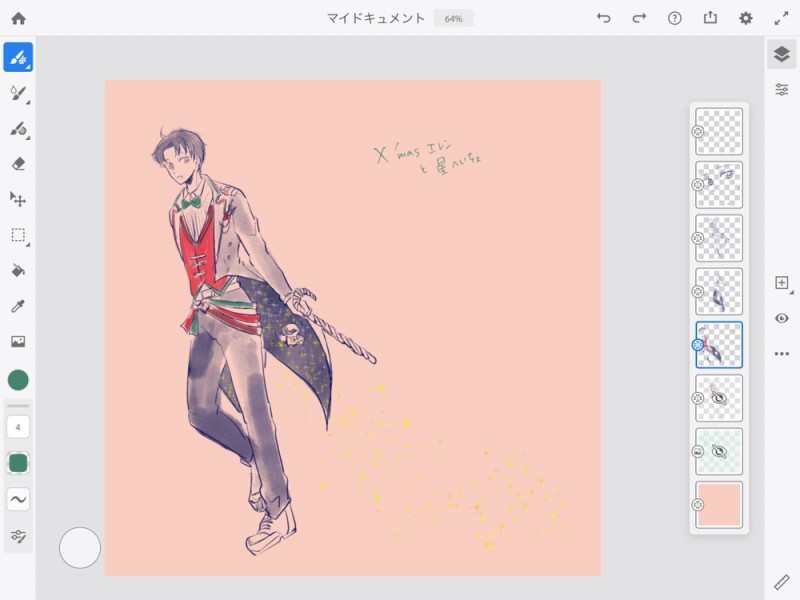Select the vector brush tool

[x=18, y=129]
